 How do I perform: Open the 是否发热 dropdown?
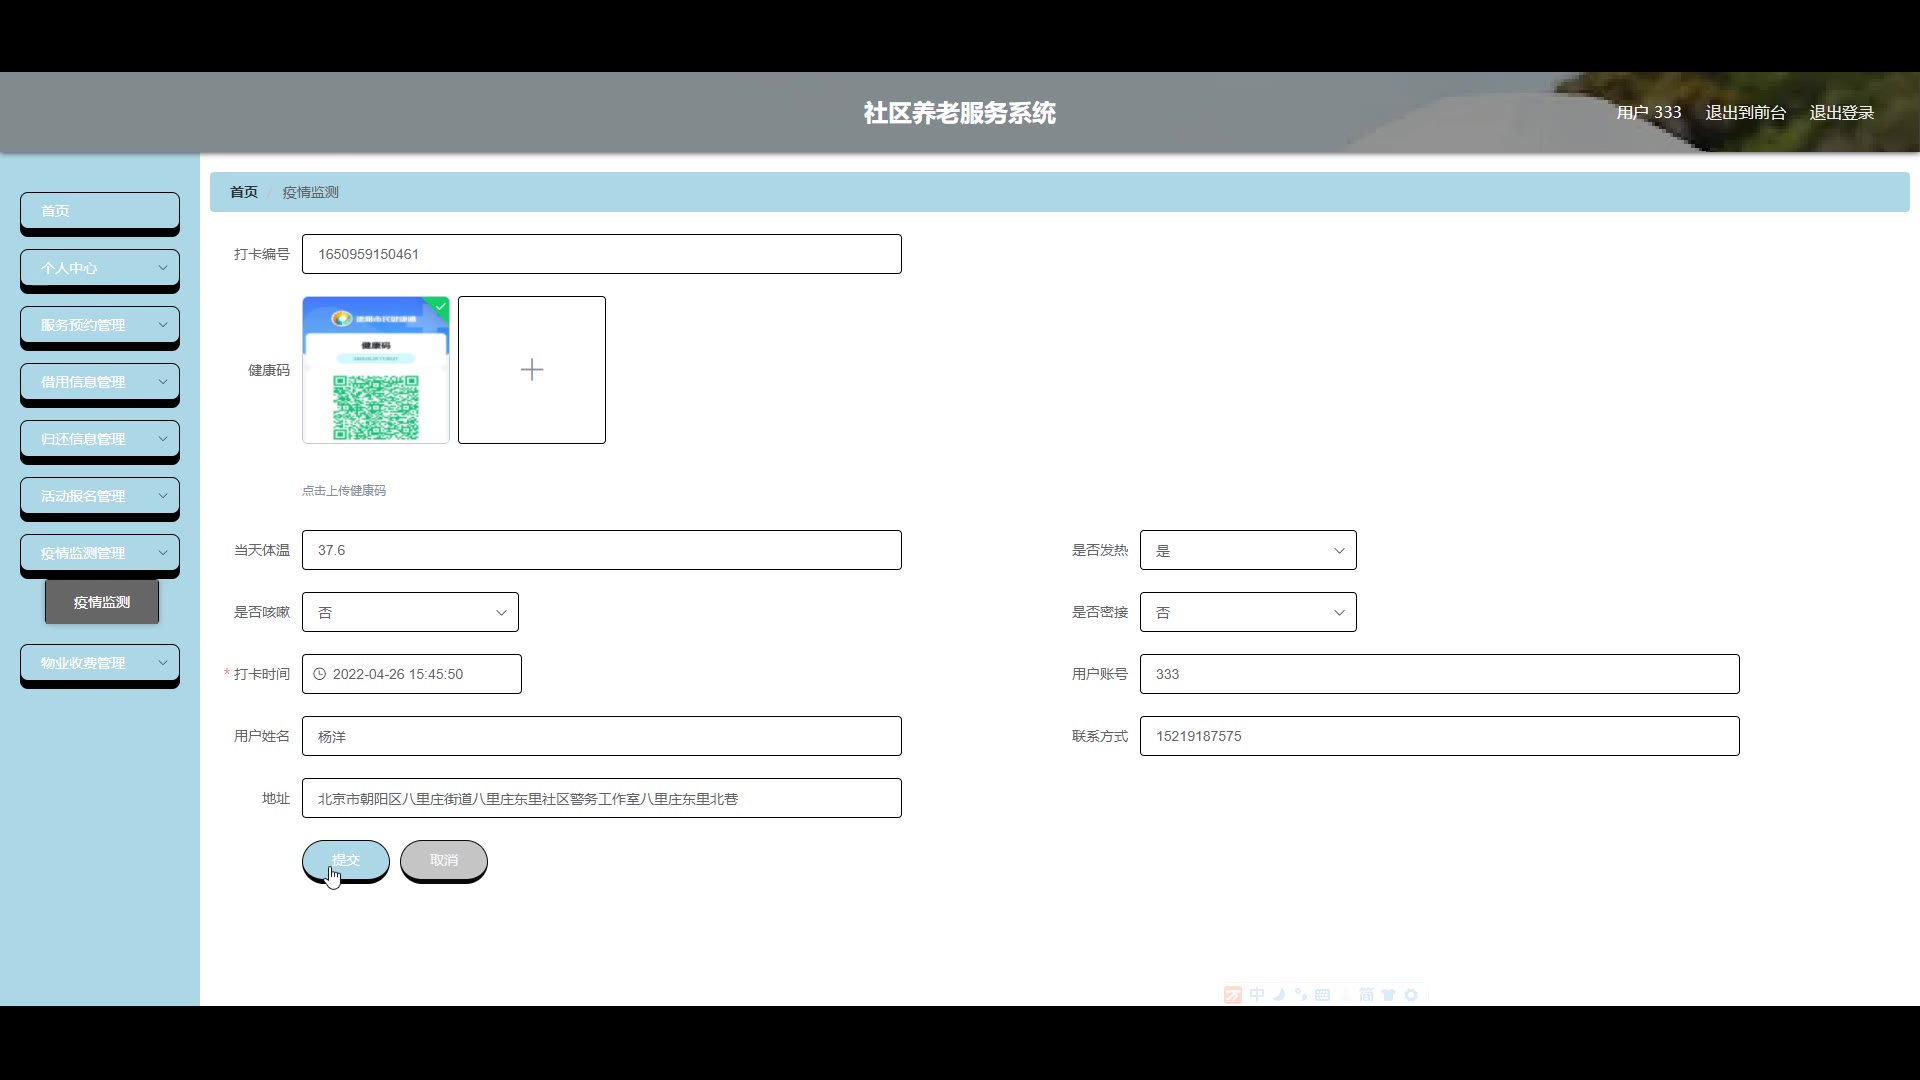[1247, 550]
